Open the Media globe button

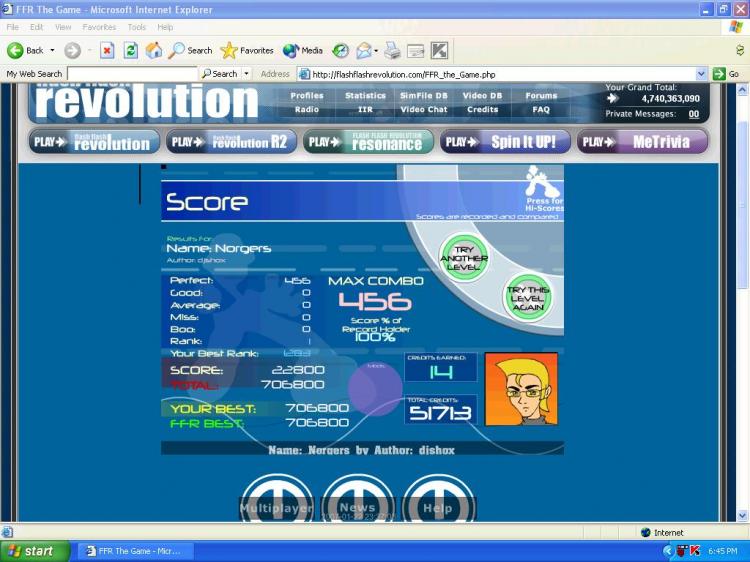(x=291, y=50)
